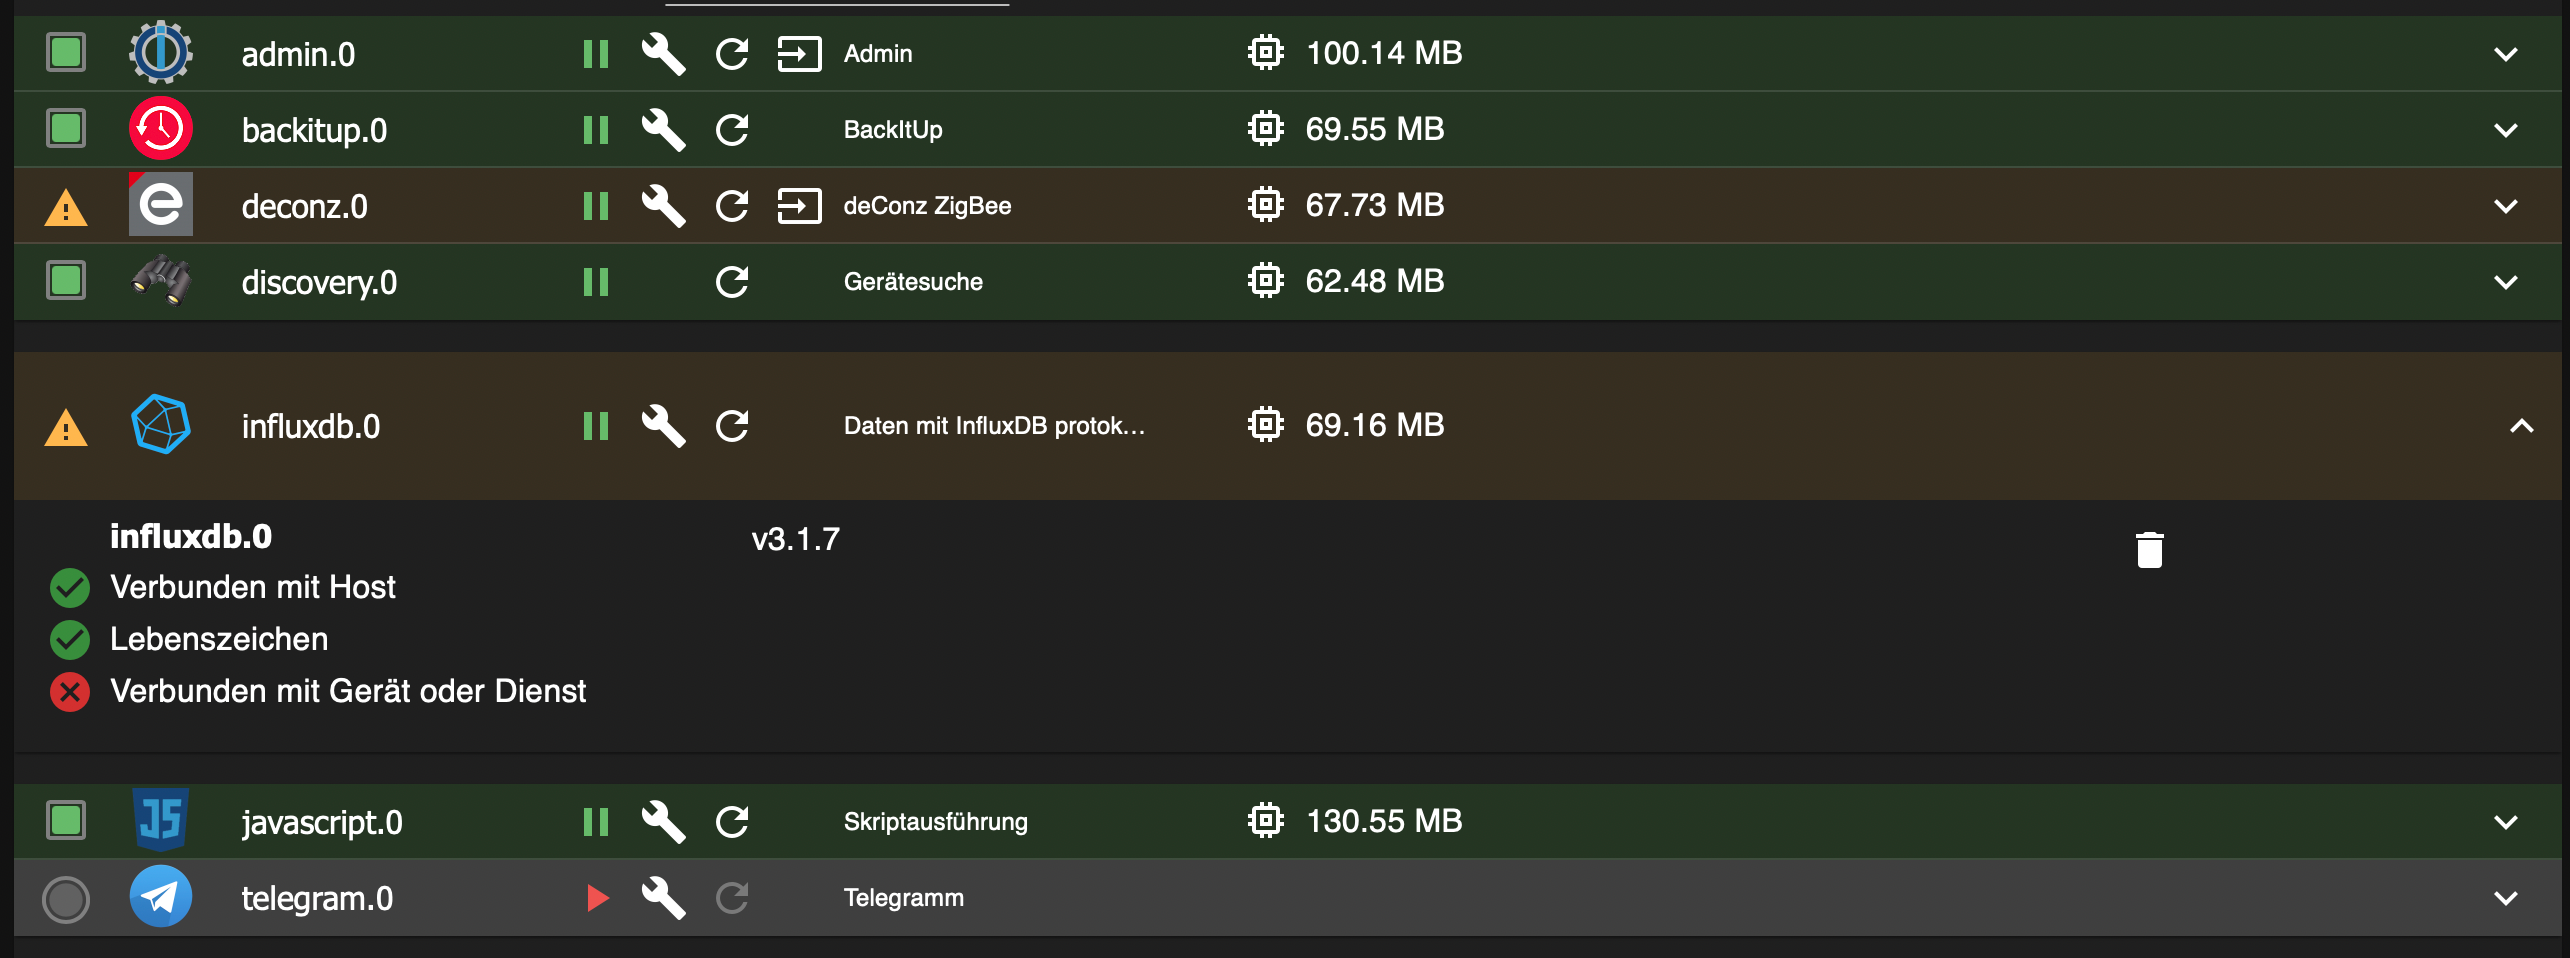Start the telegram.0 instance
The width and height of the screenshot is (2570, 958).
[597, 898]
